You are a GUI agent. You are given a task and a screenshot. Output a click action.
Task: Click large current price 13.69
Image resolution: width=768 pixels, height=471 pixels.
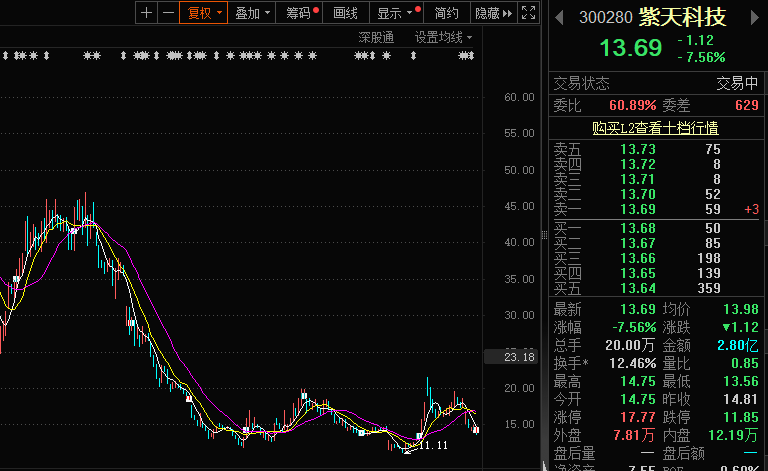pyautogui.click(x=631, y=48)
